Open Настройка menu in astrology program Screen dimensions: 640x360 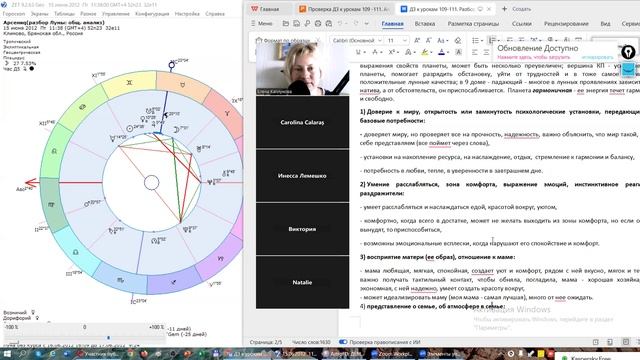187,13
